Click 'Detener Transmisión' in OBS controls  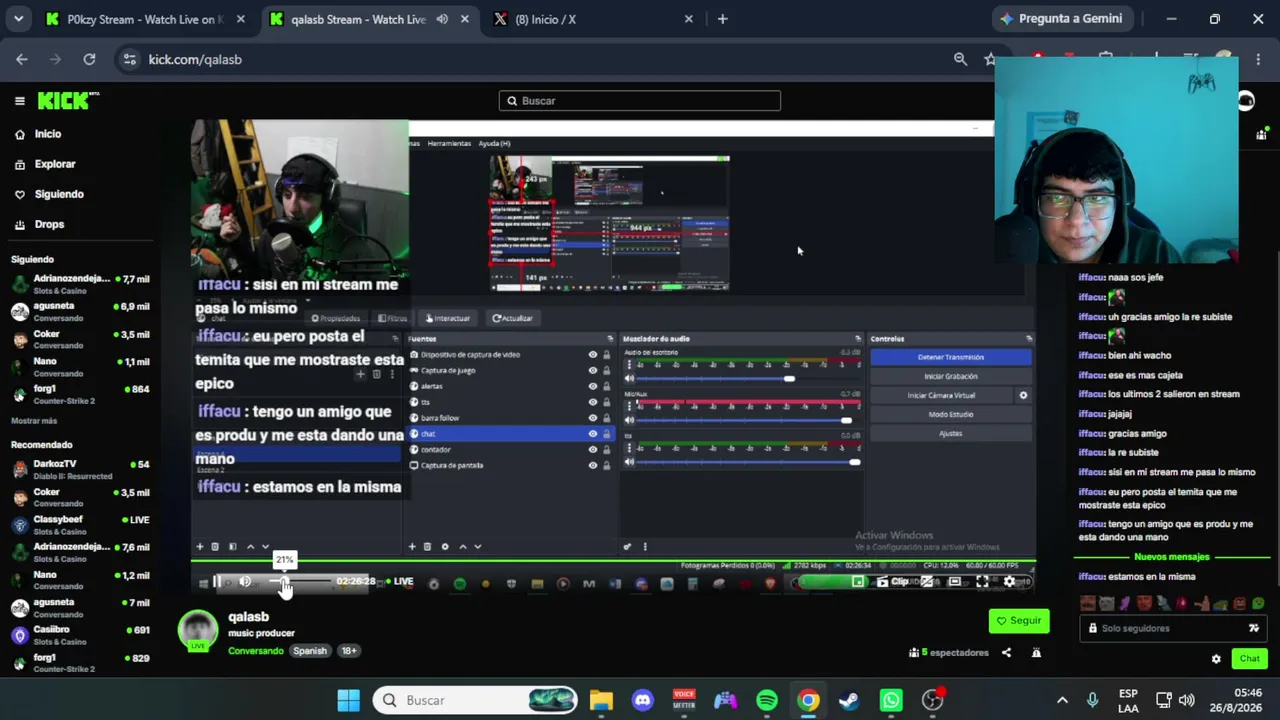tap(950, 357)
